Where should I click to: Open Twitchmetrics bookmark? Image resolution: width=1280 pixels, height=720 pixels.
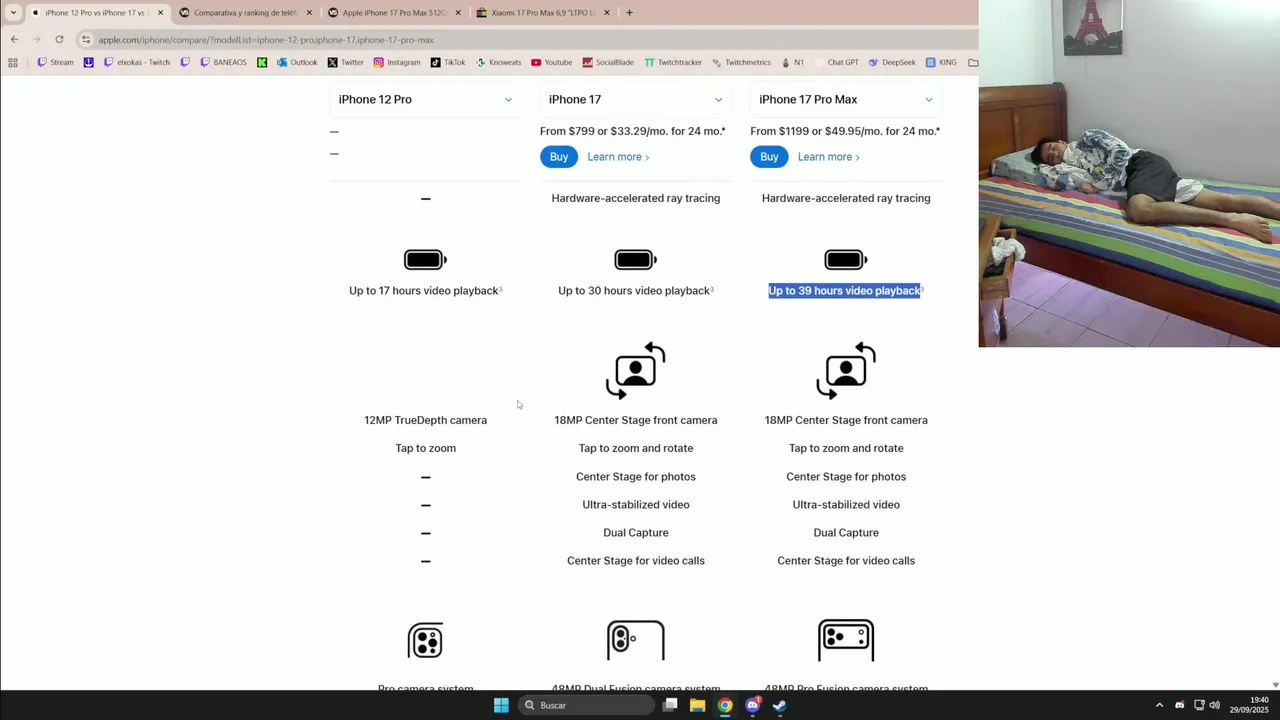point(741,62)
